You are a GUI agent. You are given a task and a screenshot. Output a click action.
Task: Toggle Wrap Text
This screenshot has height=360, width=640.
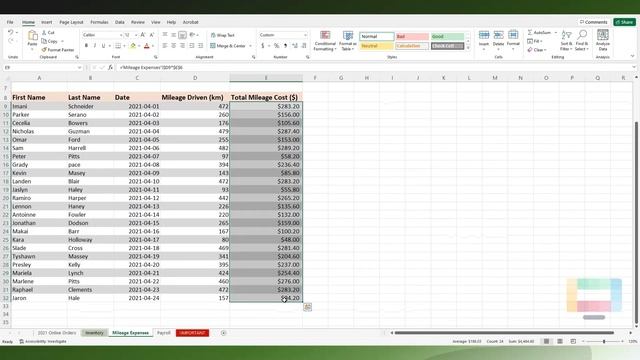(x=223, y=35)
